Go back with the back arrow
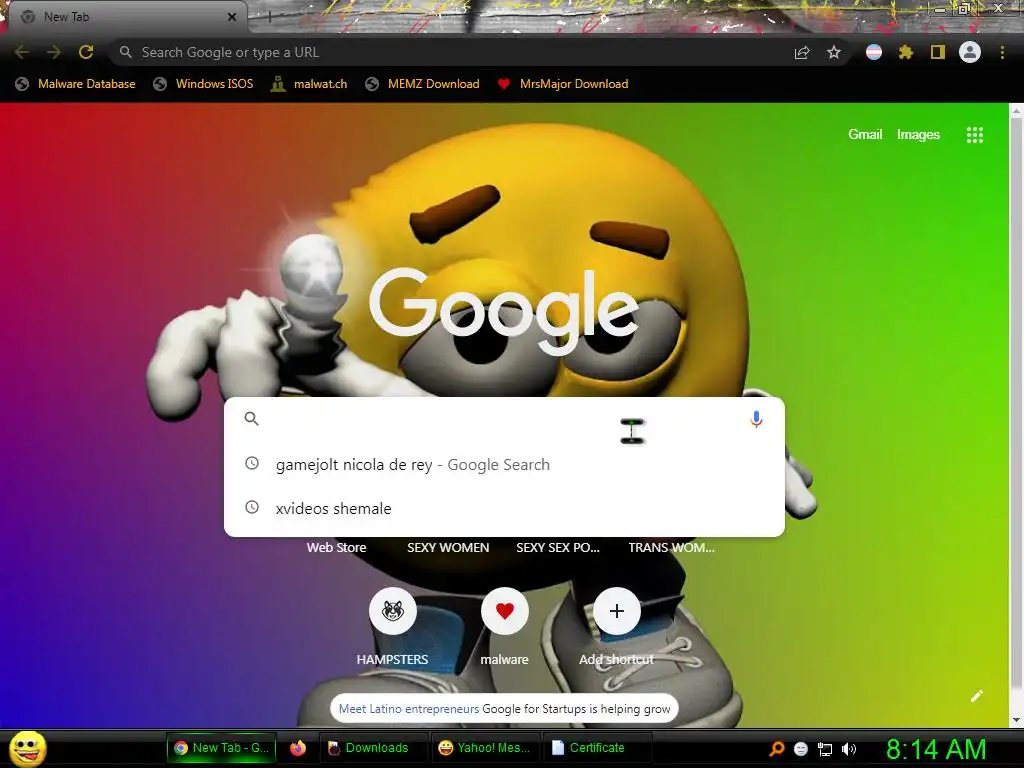Image resolution: width=1024 pixels, height=768 pixels. [x=22, y=52]
